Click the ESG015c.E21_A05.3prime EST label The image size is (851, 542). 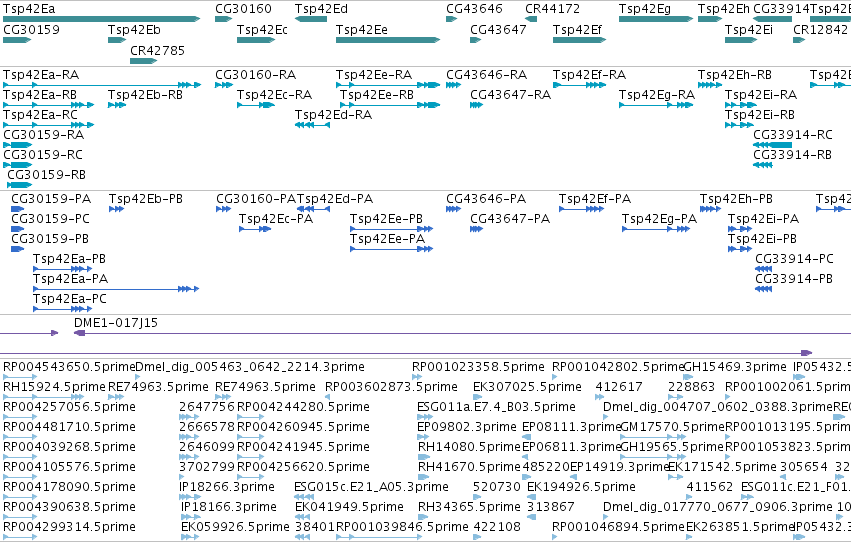372,487
